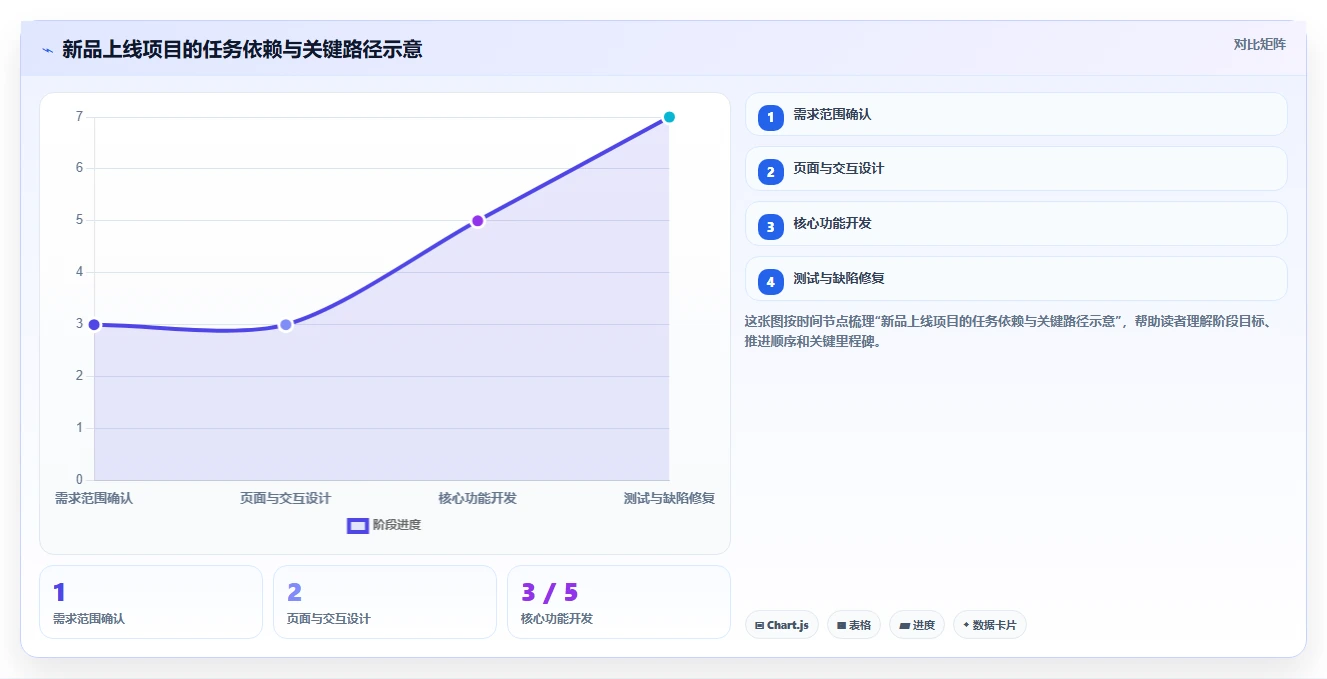Select the 页面与交互设计 step row
Viewport: 1327px width, 679px height.
tap(1016, 169)
